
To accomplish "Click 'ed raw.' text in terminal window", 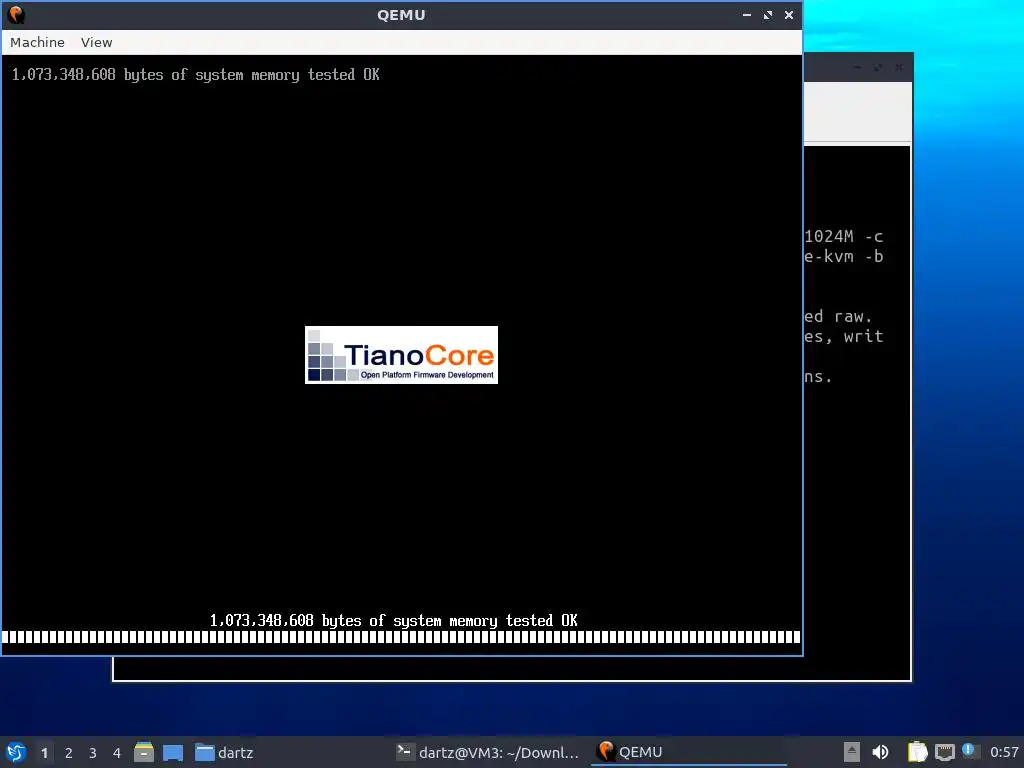I will pyautogui.click(x=838, y=317).
